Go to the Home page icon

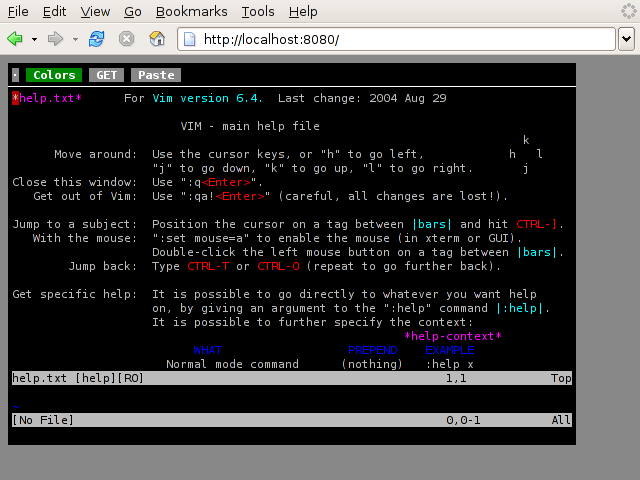(x=157, y=39)
